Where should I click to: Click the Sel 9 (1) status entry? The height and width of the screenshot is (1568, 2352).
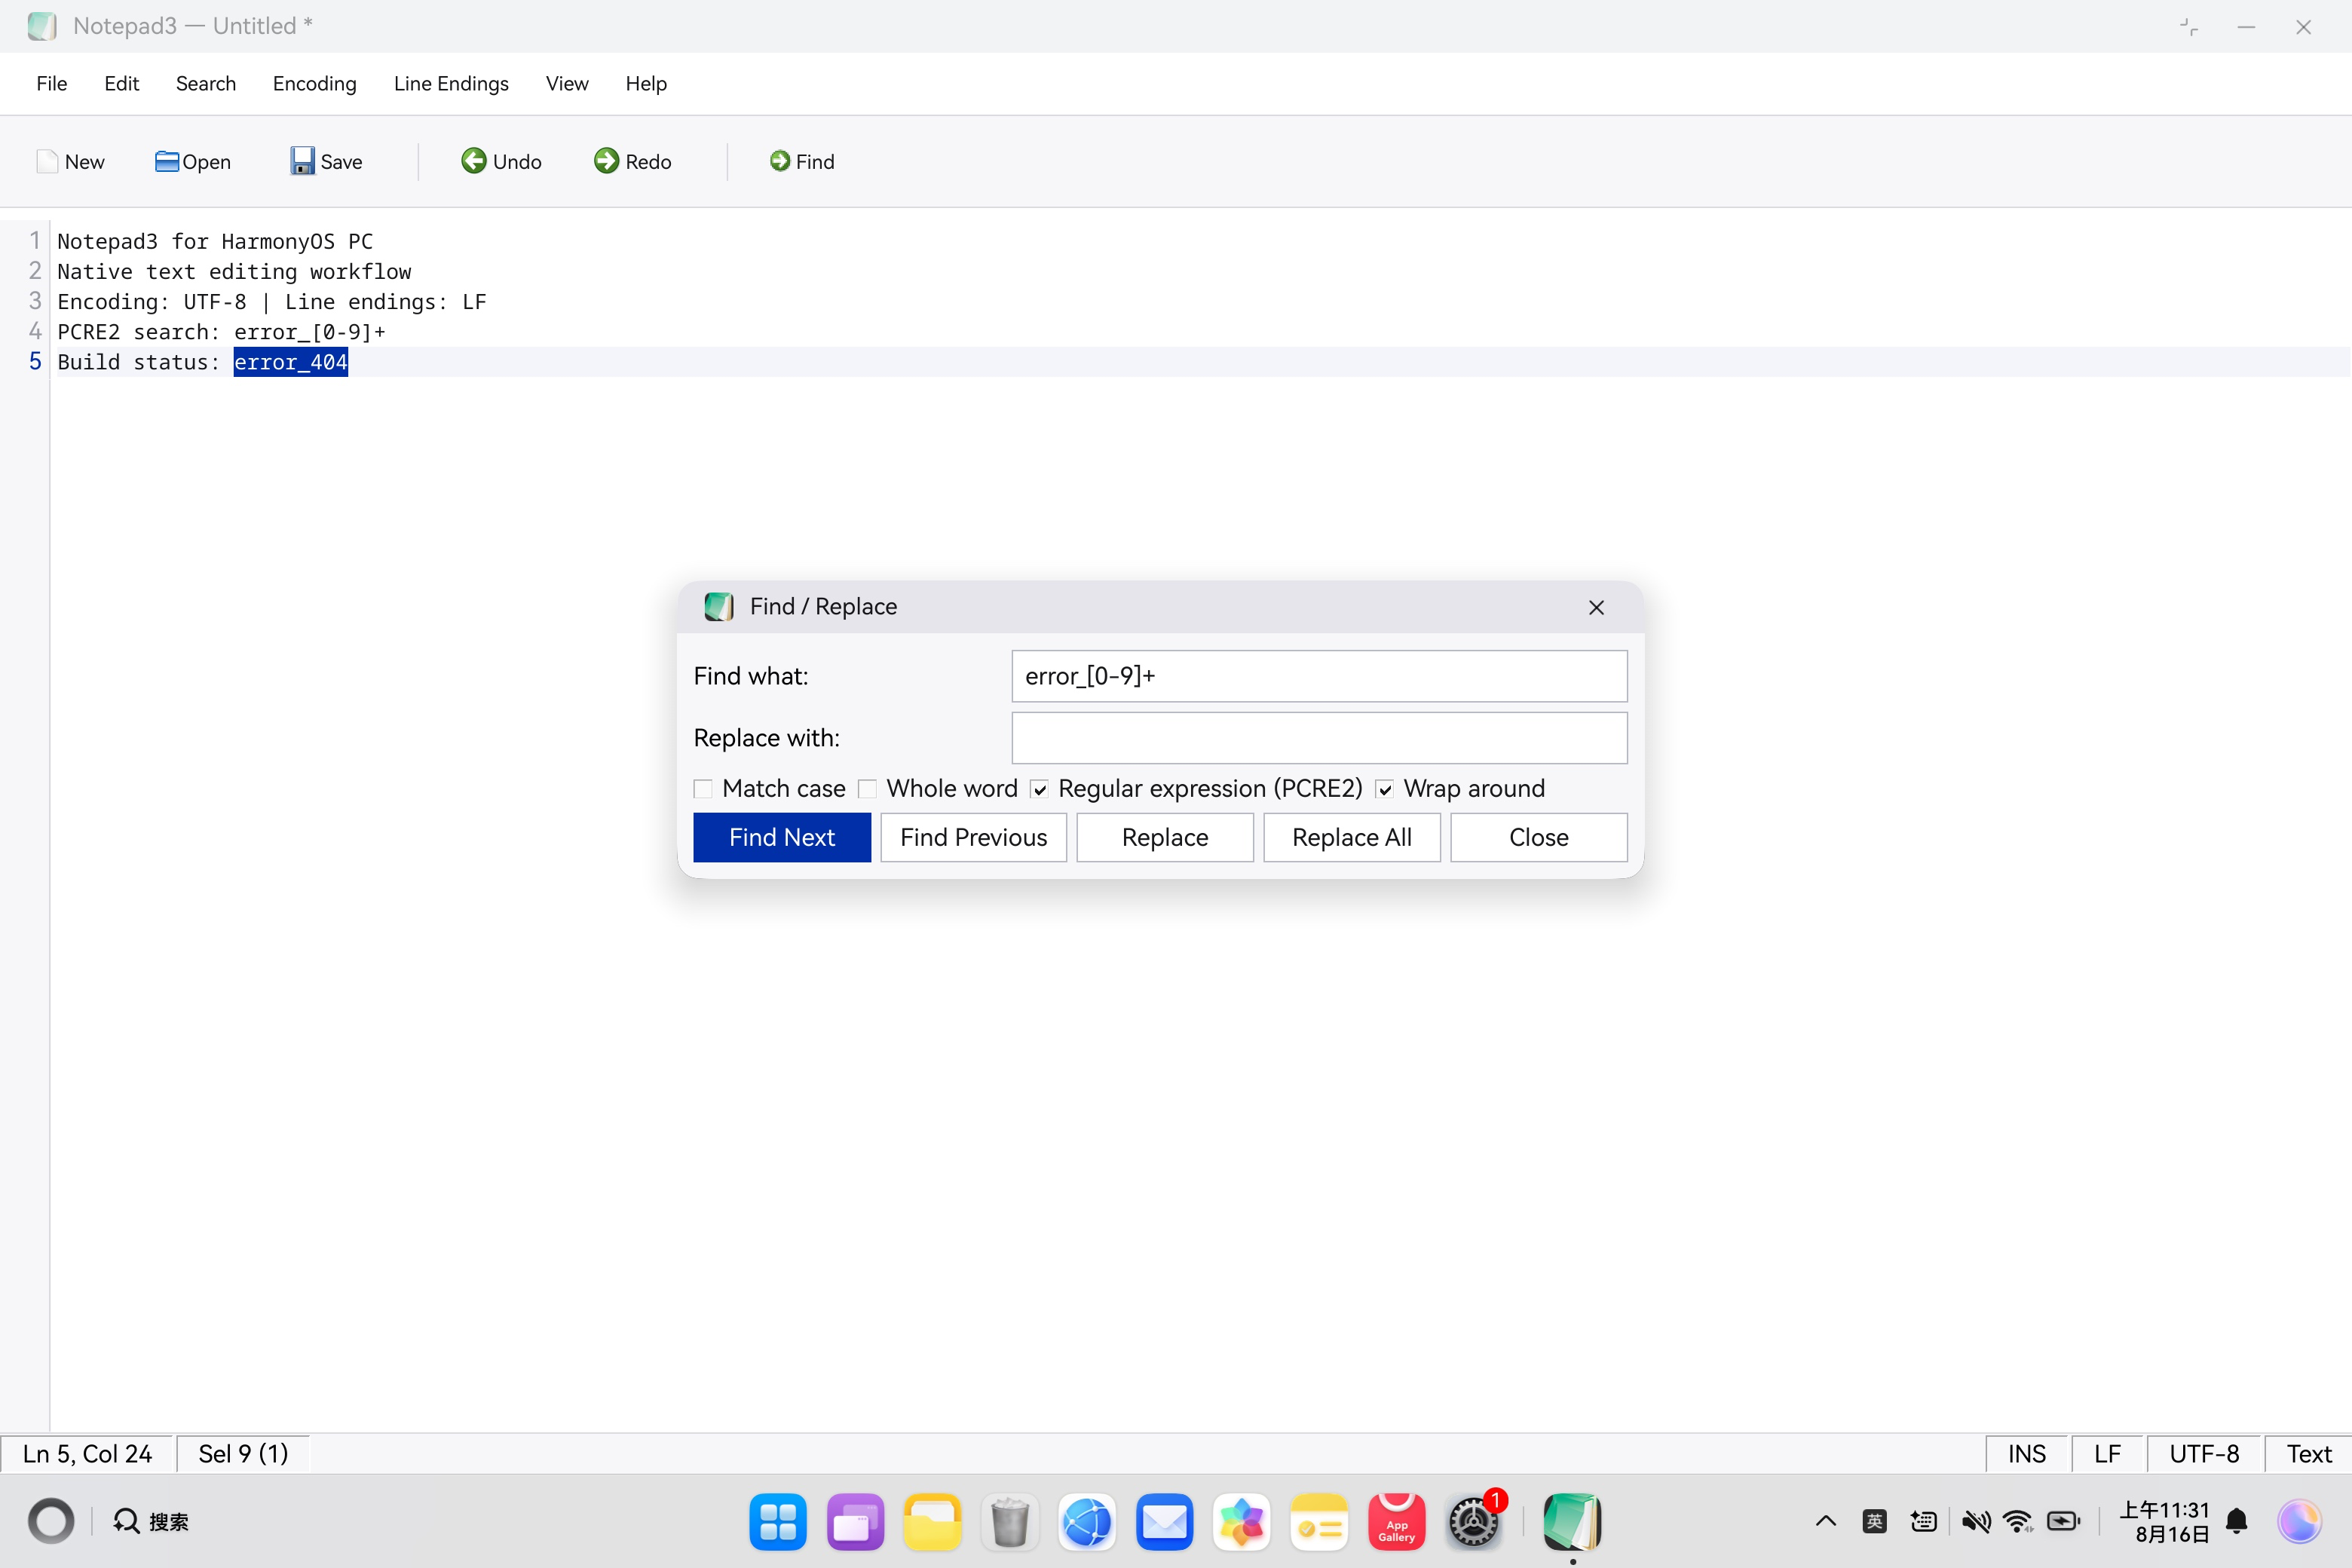point(243,1454)
